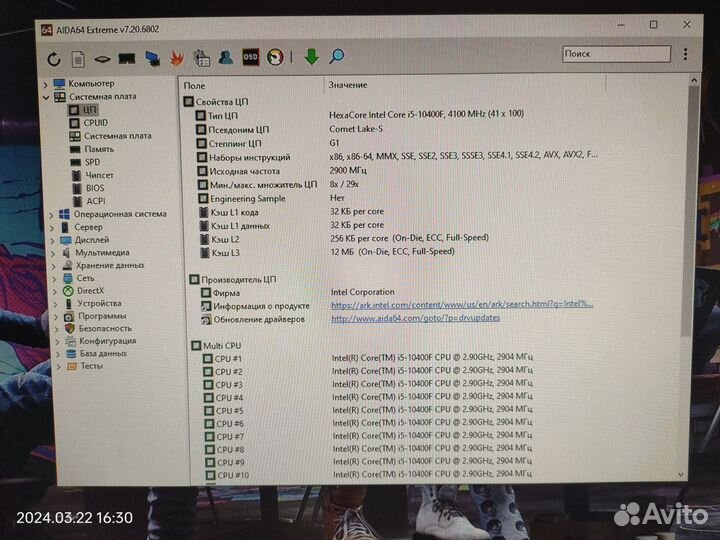Click the Значение column header
720x540 pixels.
(x=347, y=86)
